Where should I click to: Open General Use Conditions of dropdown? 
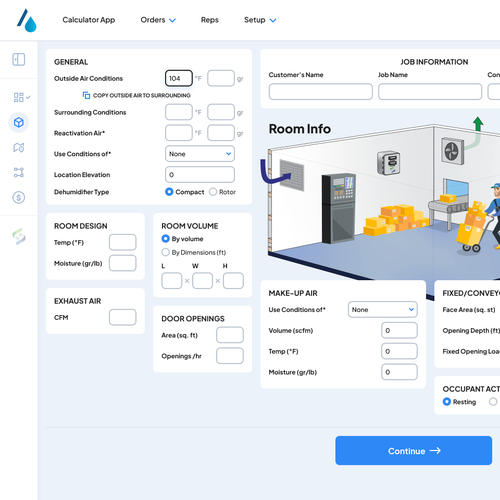[x=200, y=154]
